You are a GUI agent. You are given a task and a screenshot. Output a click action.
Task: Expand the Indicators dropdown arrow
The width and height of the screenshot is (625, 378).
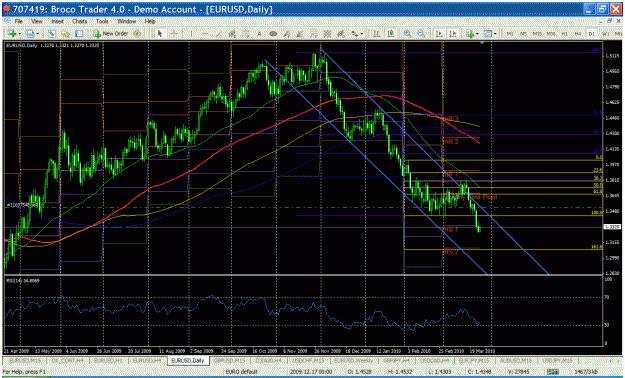click(x=477, y=34)
